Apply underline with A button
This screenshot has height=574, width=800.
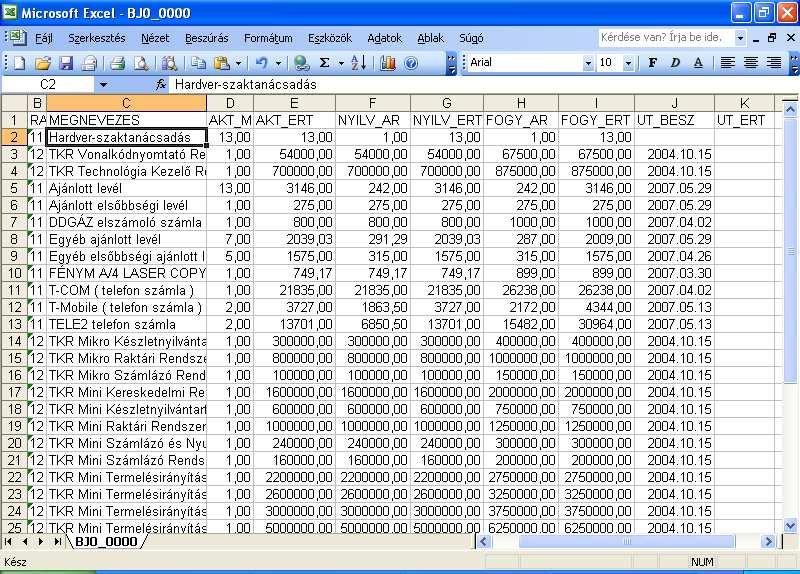click(698, 63)
